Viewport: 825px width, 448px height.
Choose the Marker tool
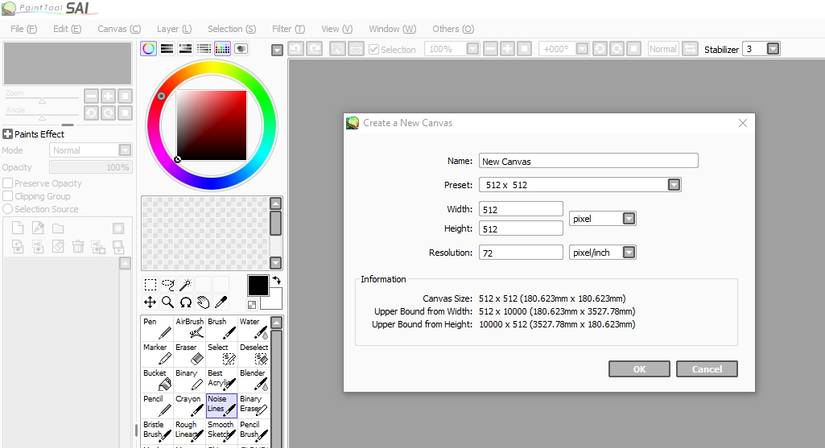tap(157, 354)
